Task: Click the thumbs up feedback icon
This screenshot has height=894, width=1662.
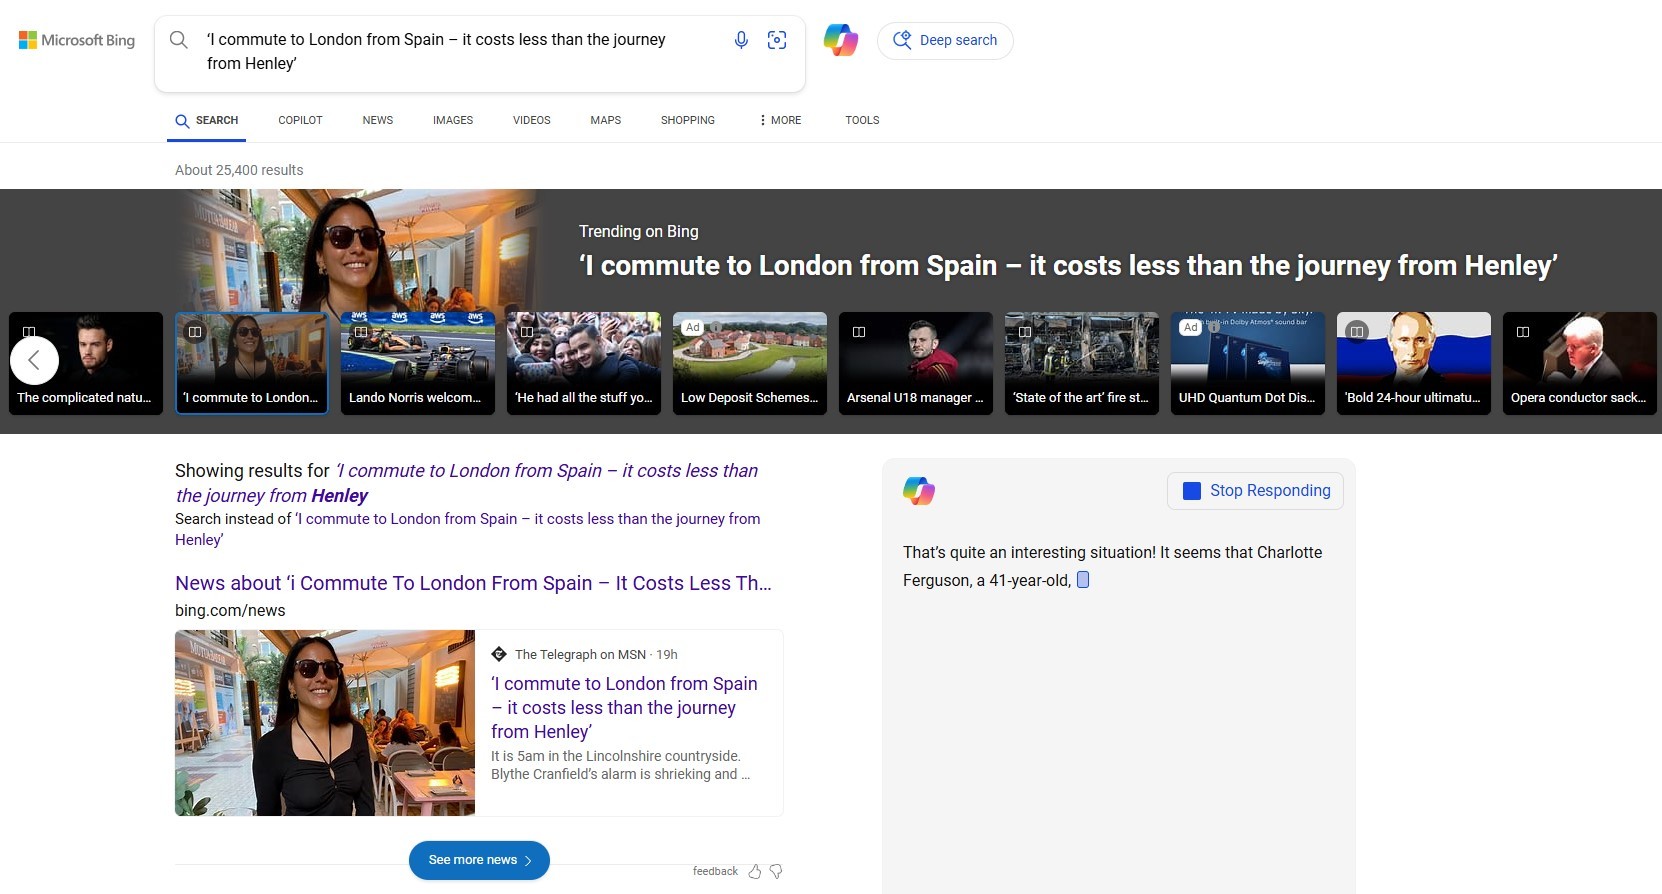Action: pos(755,872)
